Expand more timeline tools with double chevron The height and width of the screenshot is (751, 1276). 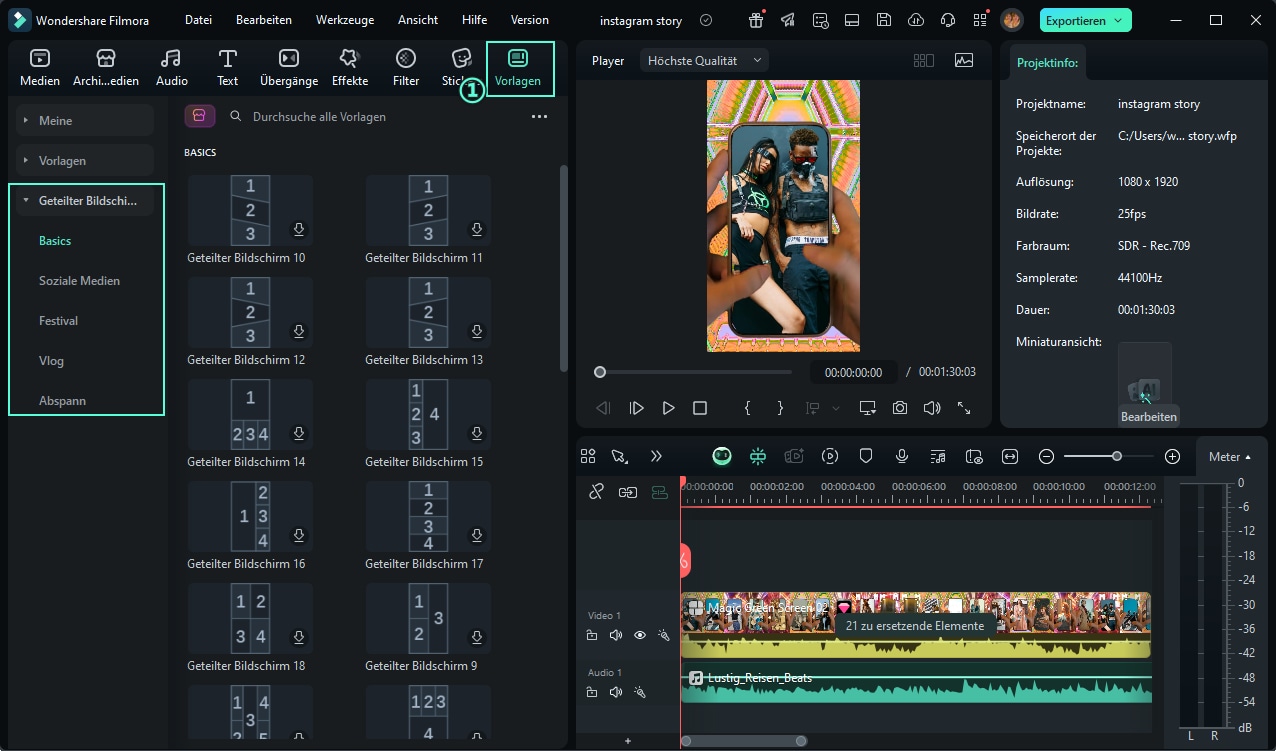[x=656, y=456]
